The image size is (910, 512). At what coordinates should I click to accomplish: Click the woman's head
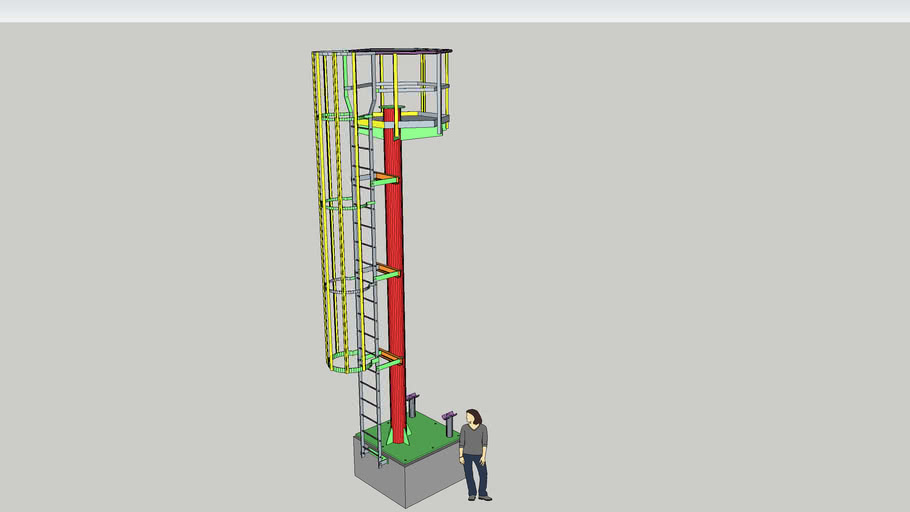point(473,415)
